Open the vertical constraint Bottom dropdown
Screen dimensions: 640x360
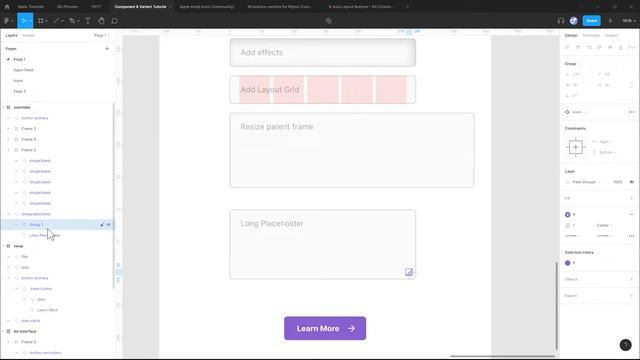pyautogui.click(x=607, y=152)
